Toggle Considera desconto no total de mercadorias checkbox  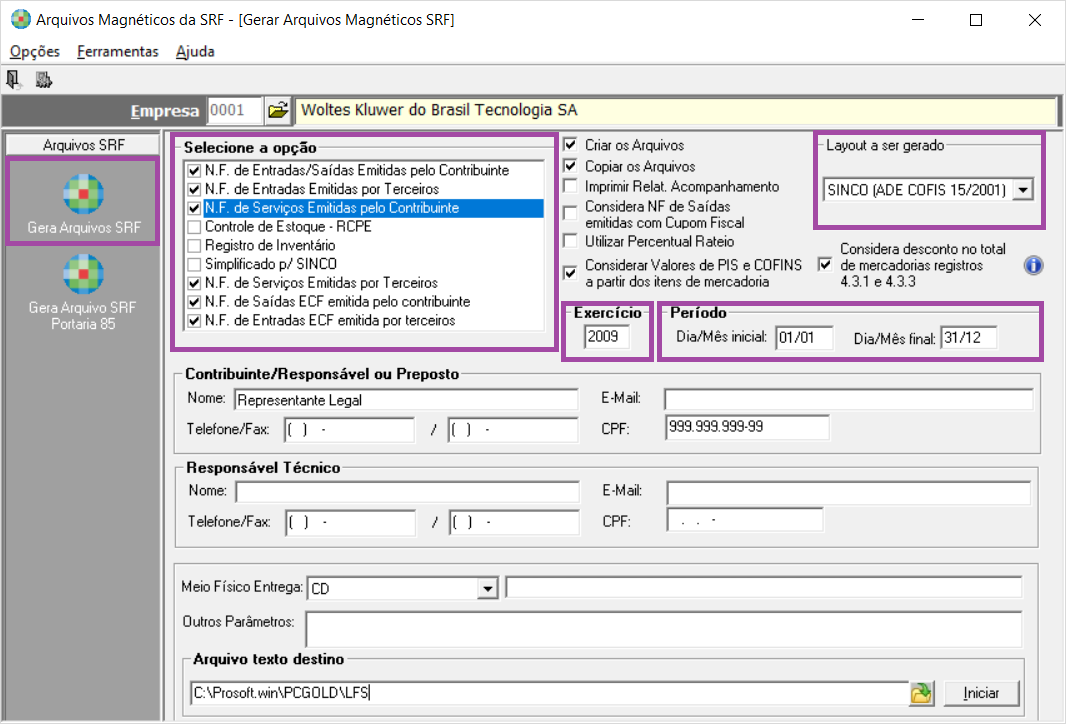point(825,264)
